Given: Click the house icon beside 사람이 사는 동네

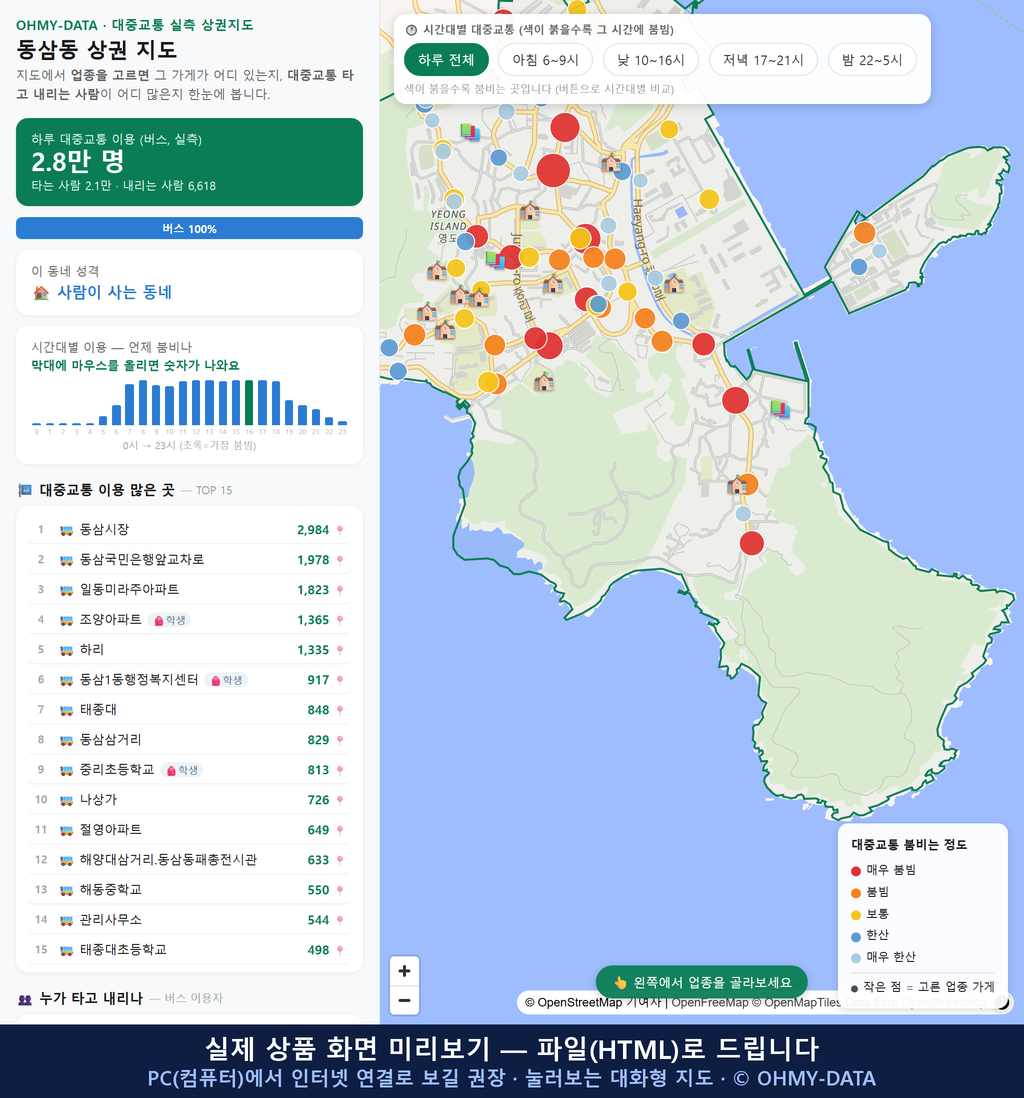Looking at the screenshot, I should click(41, 293).
